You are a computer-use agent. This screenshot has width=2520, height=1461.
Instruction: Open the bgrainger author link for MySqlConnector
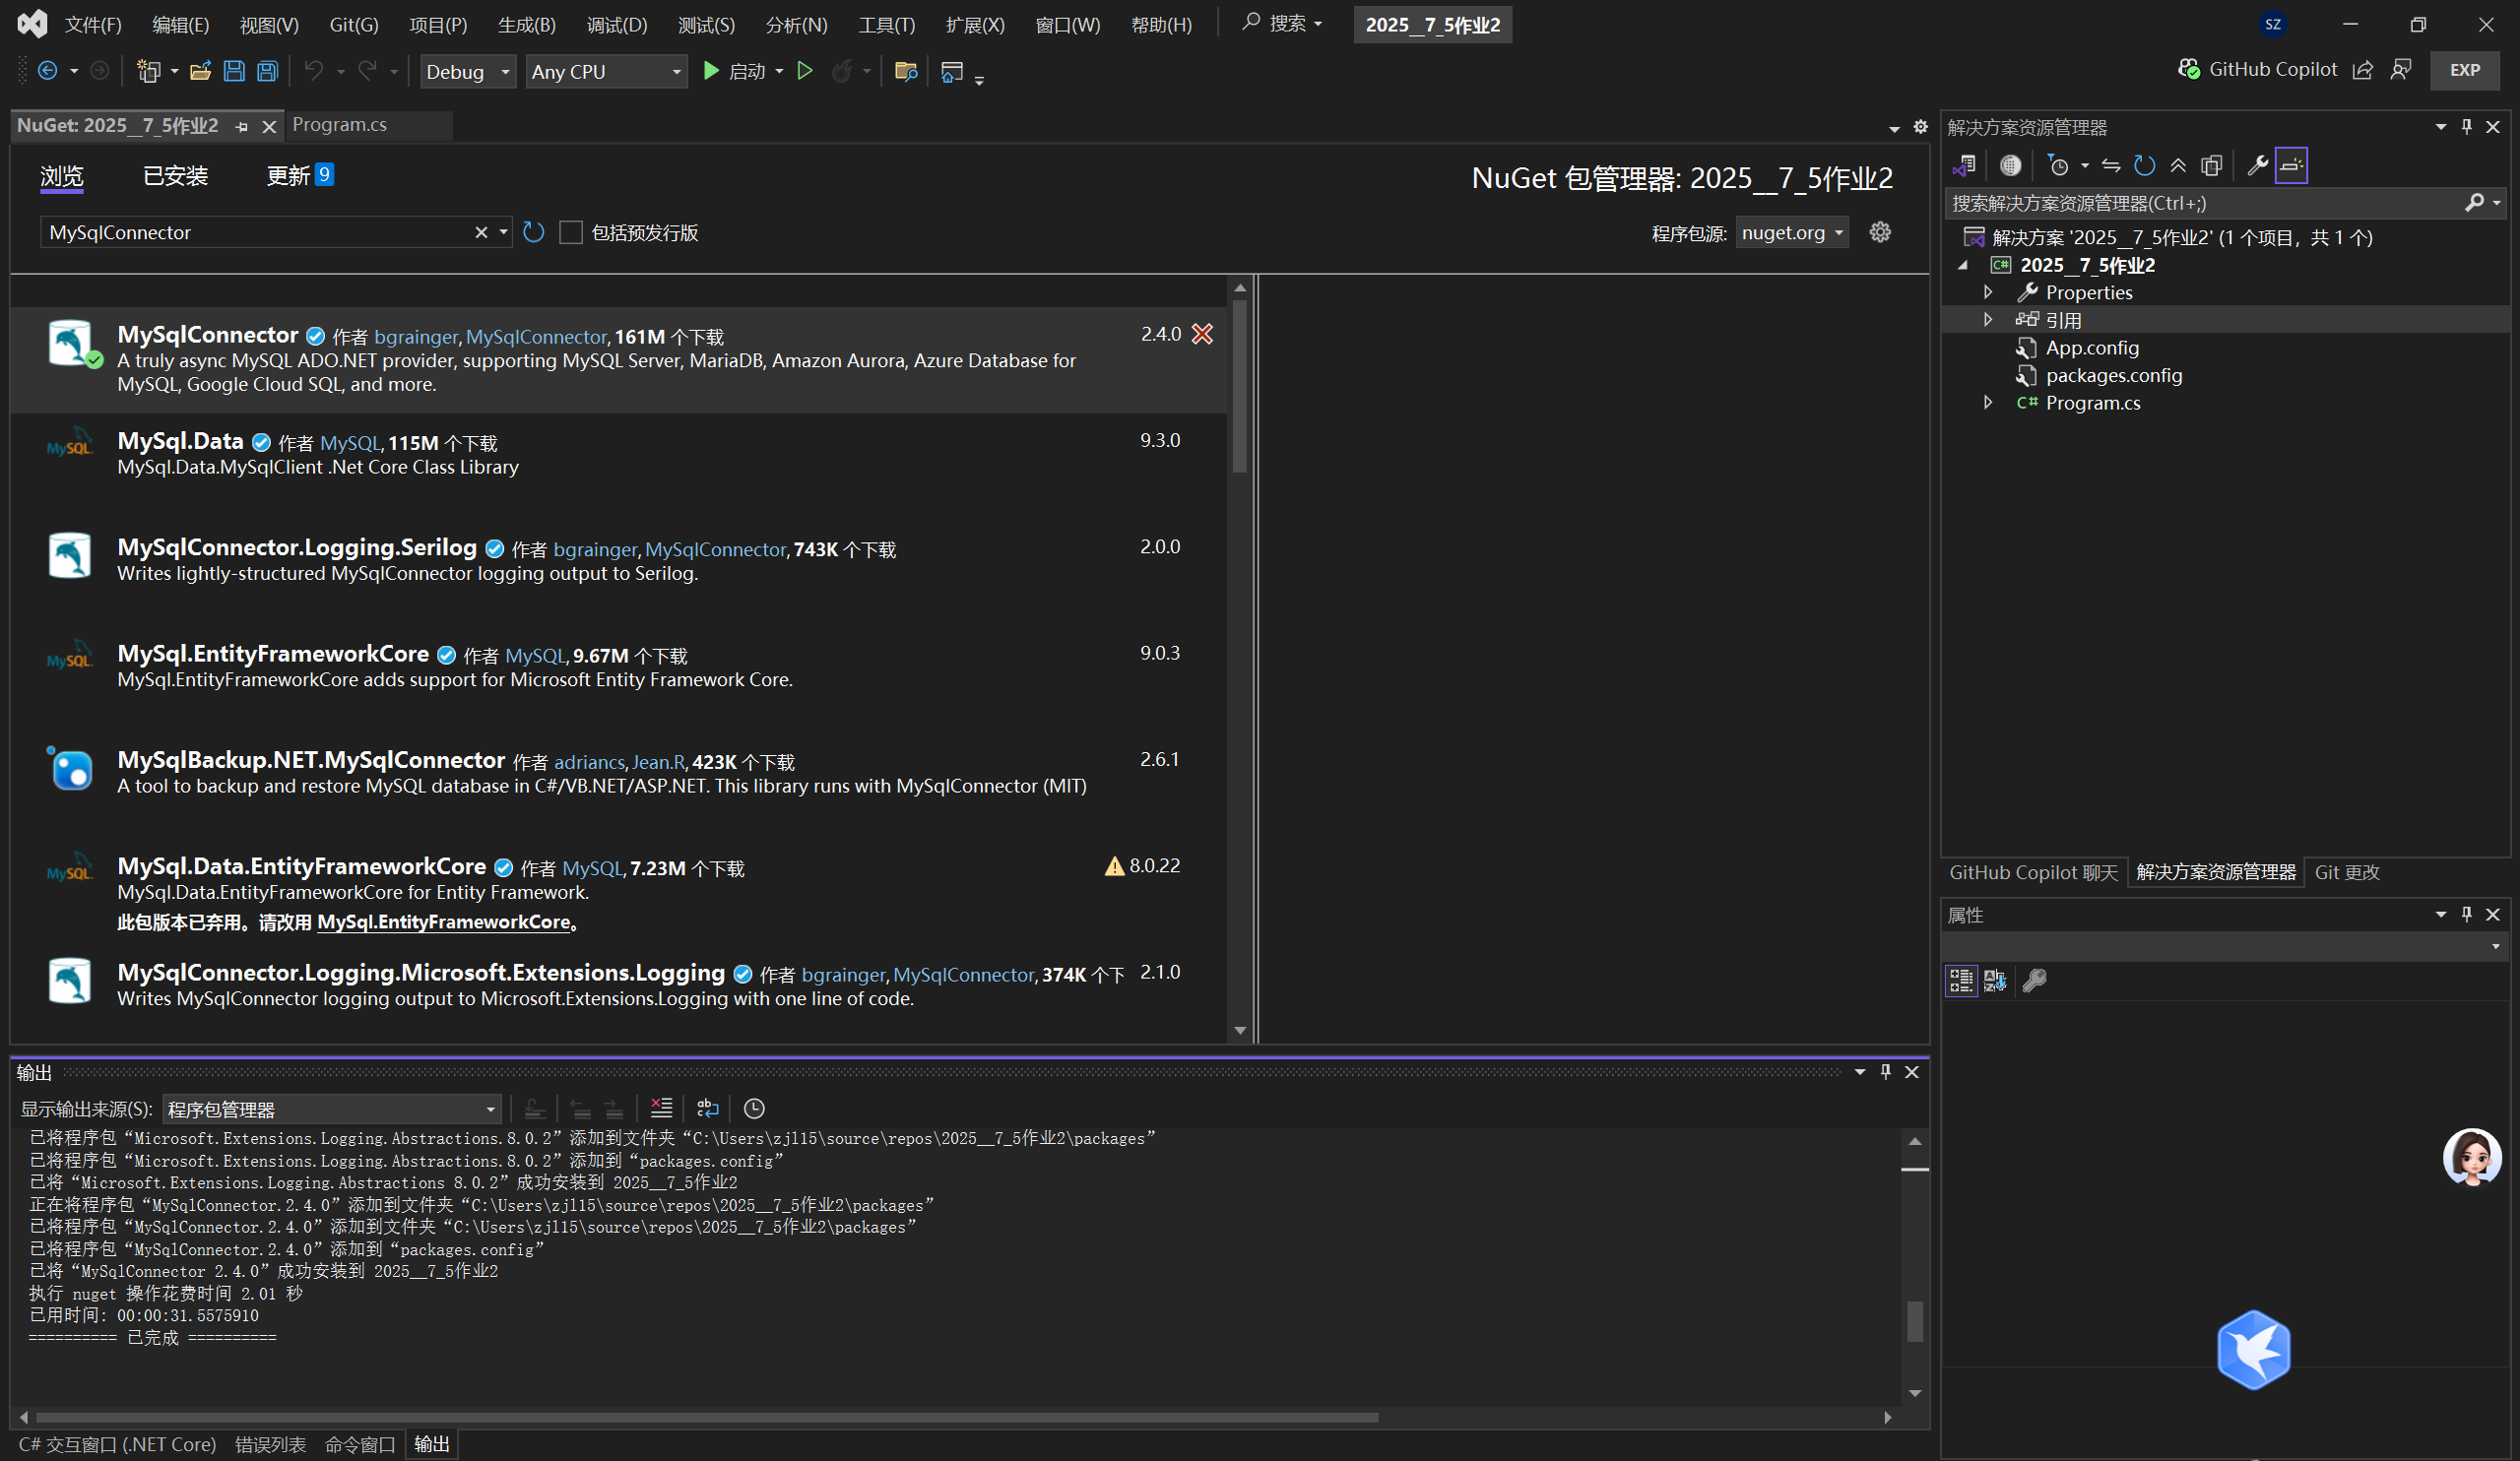pyautogui.click(x=415, y=337)
